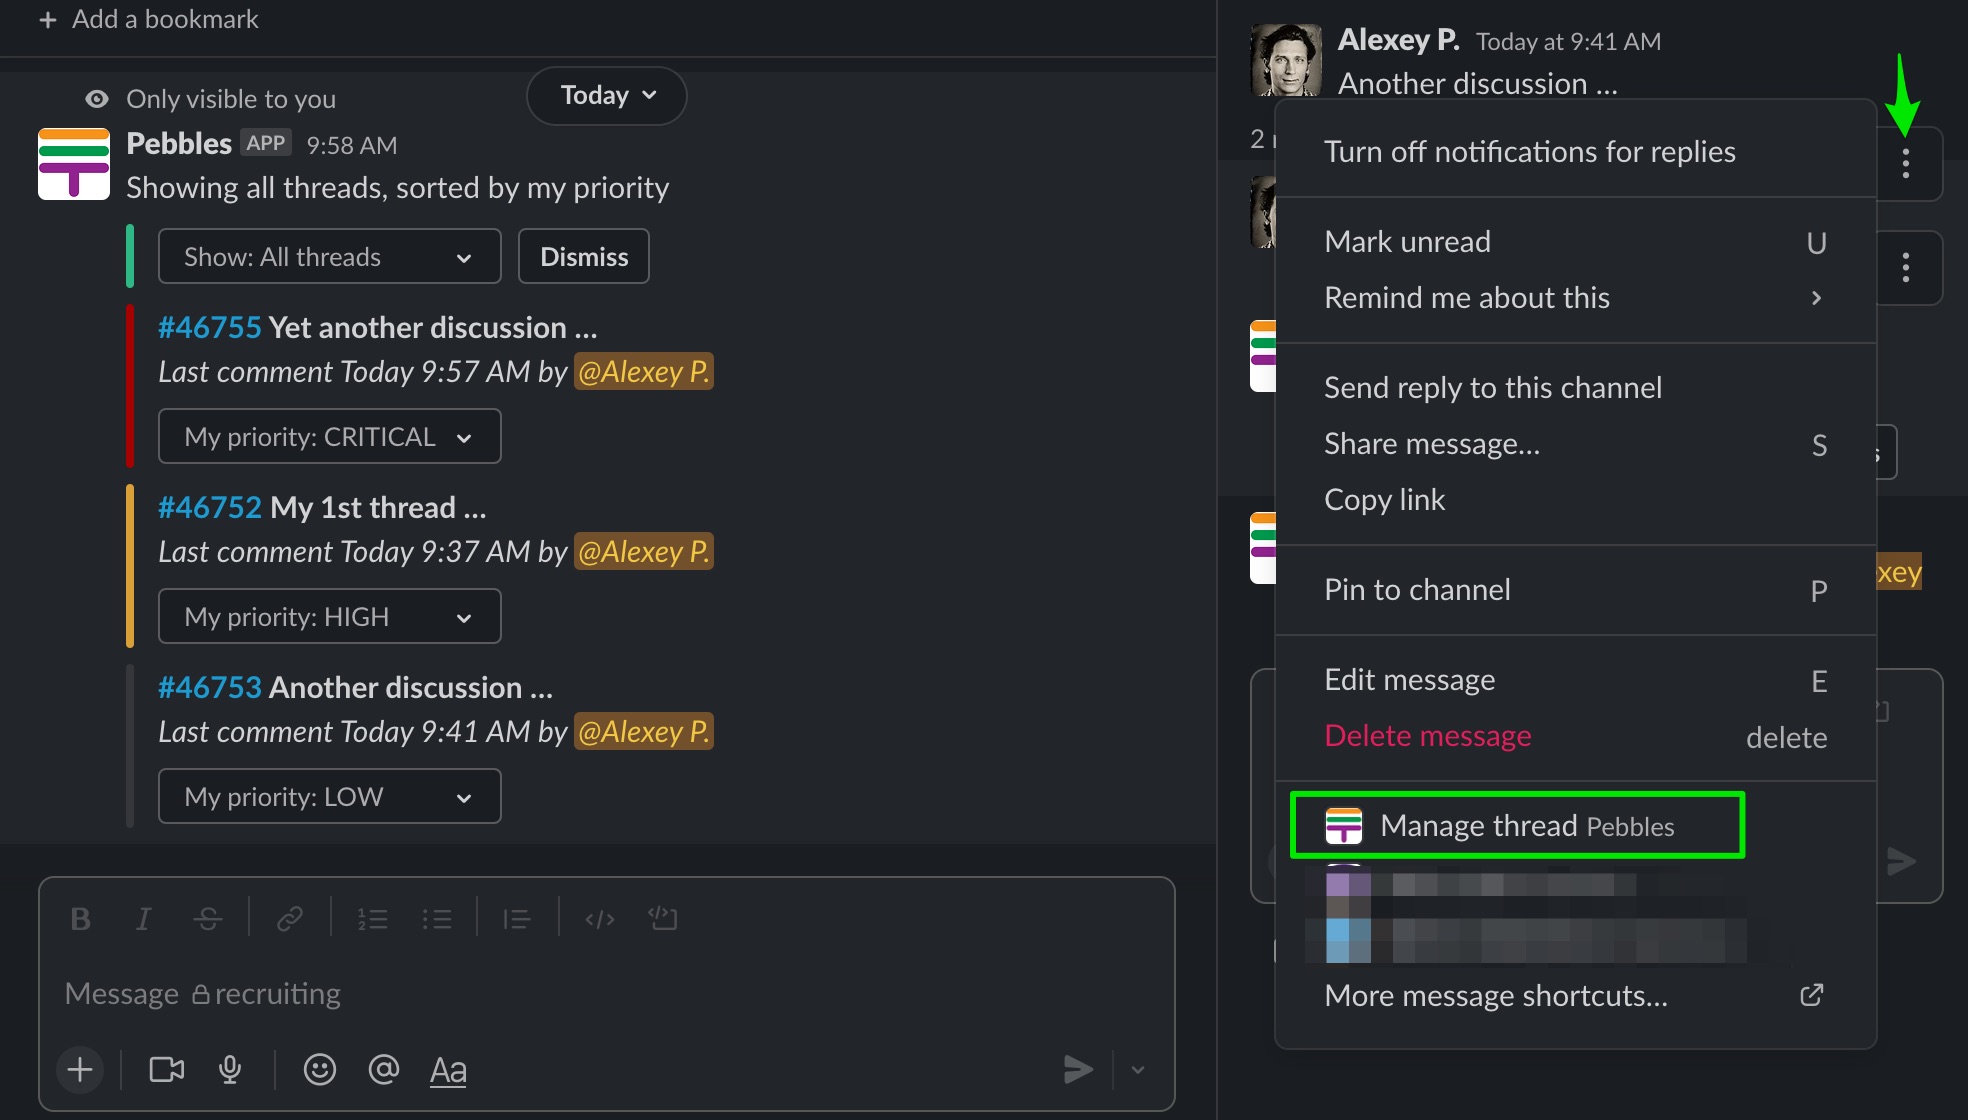Open thread link #46755
This screenshot has width=1968, height=1120.
(209, 328)
